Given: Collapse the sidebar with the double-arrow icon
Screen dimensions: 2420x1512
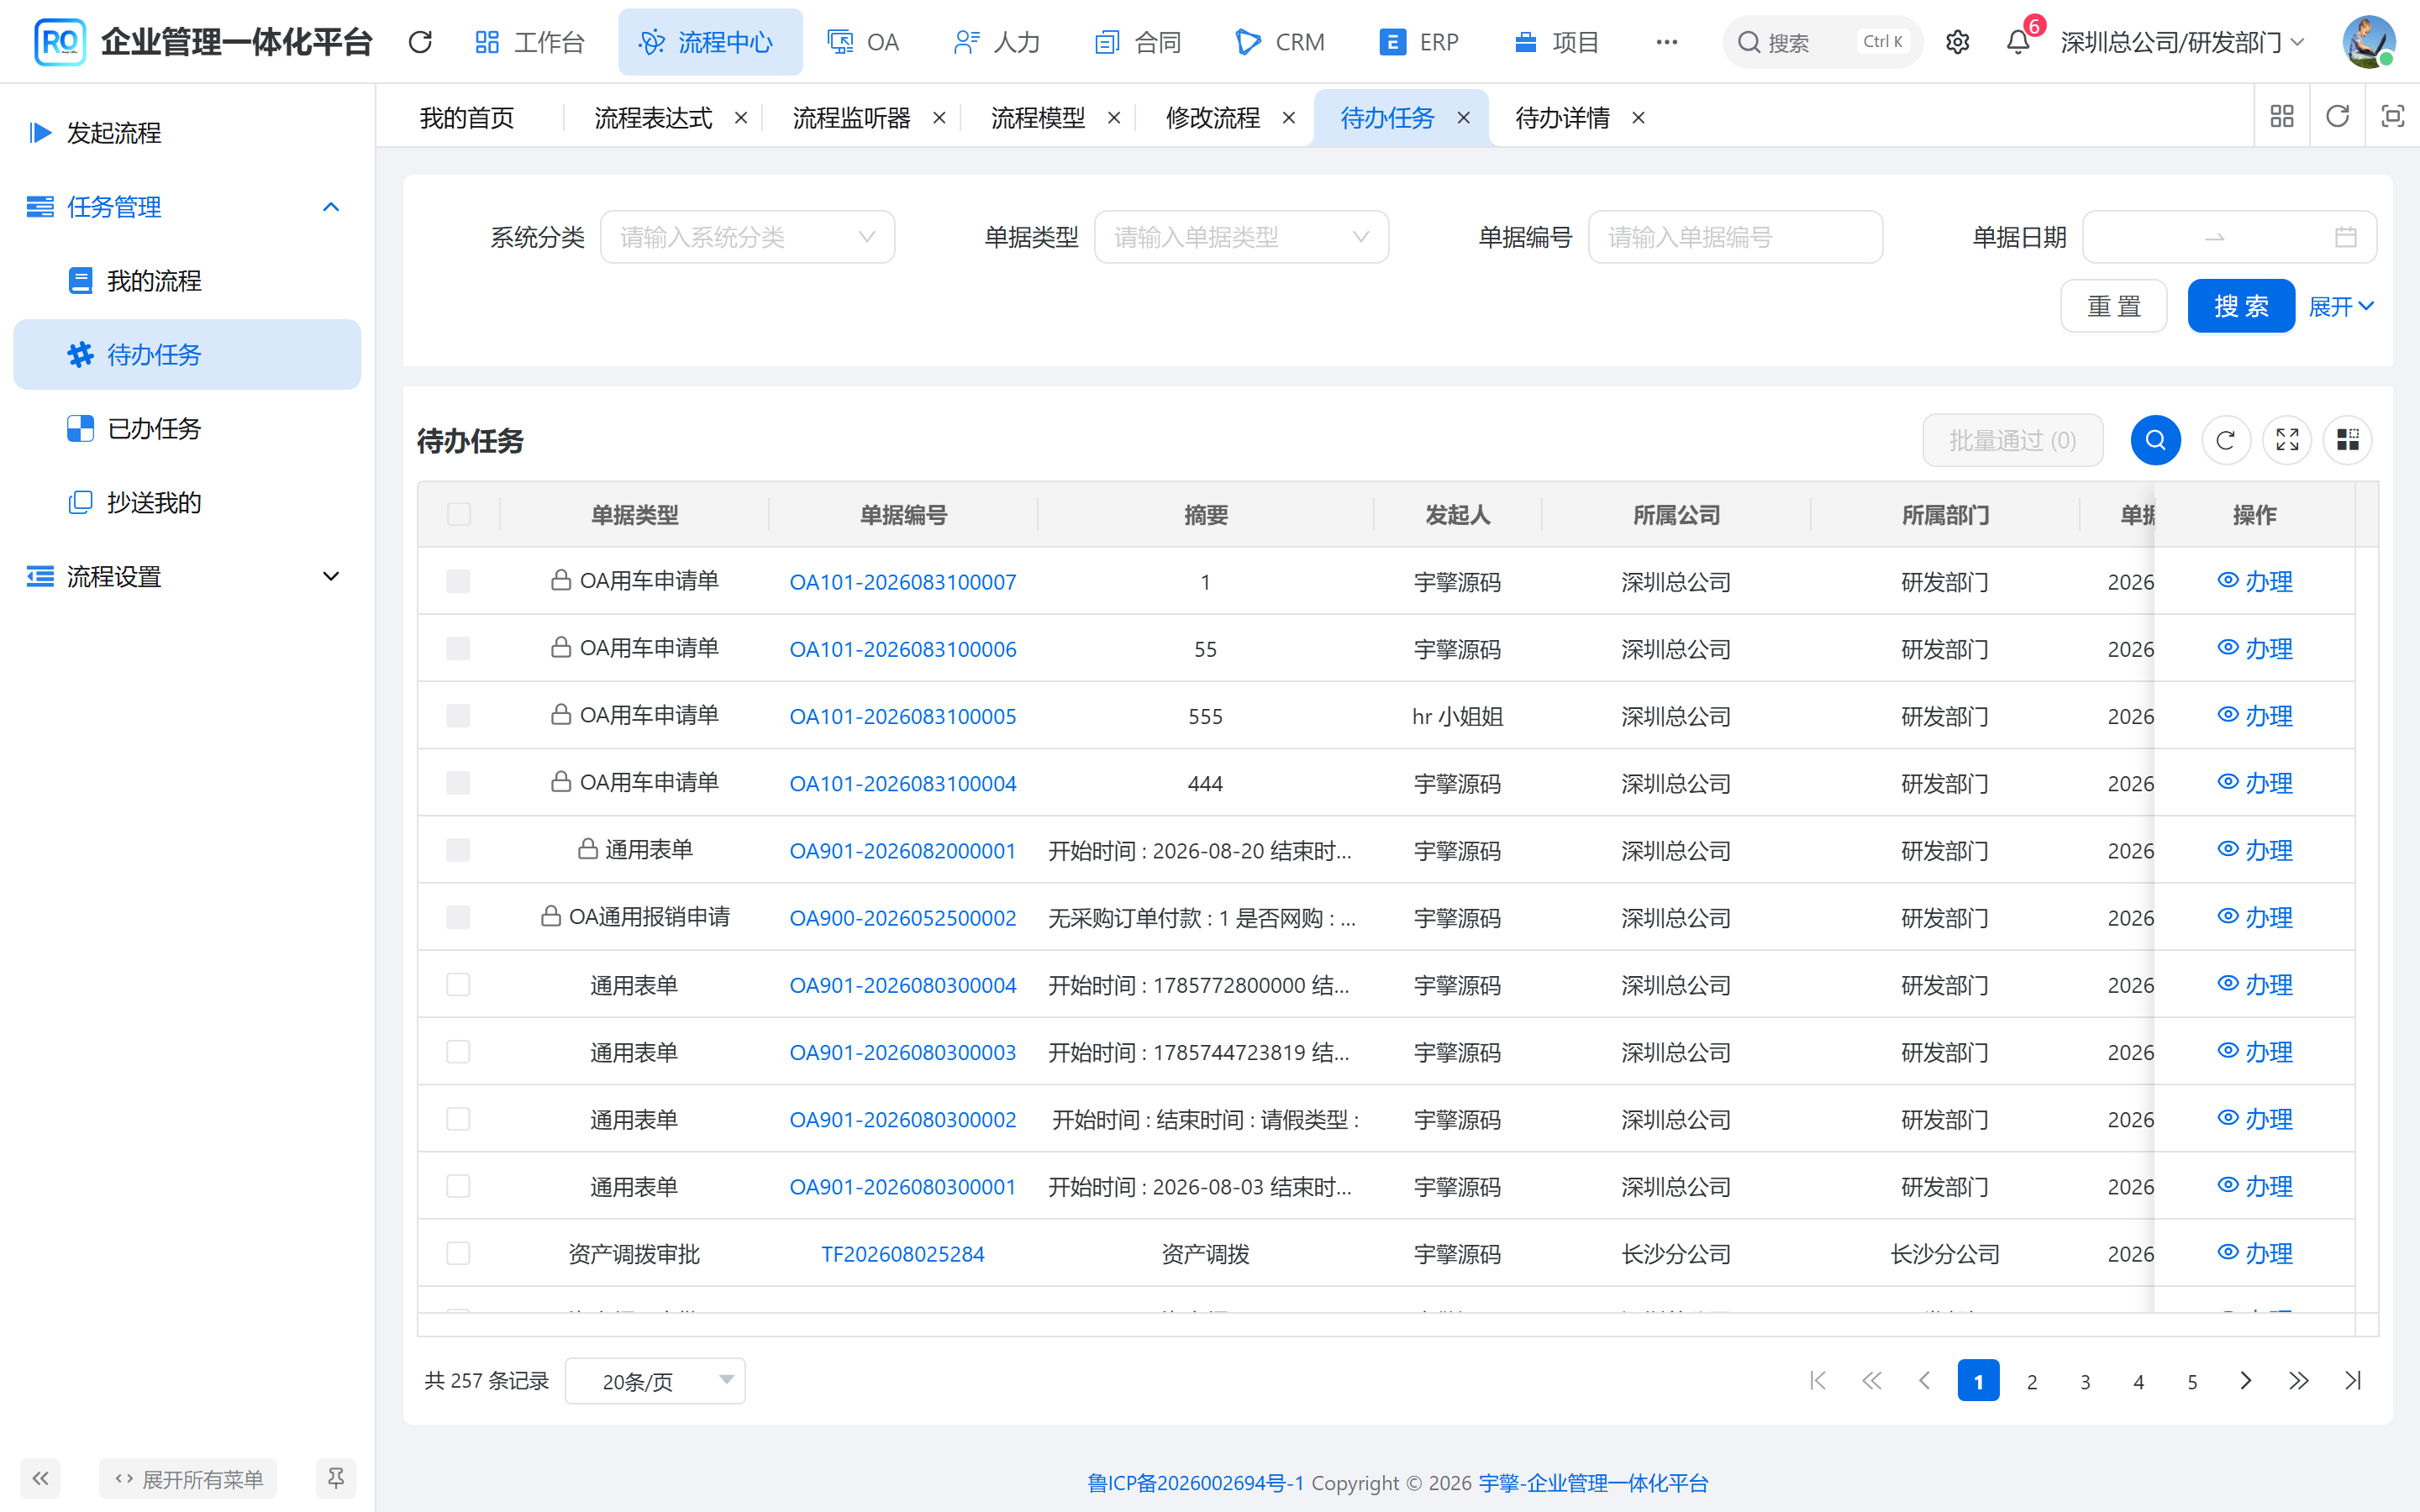Looking at the screenshot, I should [40, 1478].
